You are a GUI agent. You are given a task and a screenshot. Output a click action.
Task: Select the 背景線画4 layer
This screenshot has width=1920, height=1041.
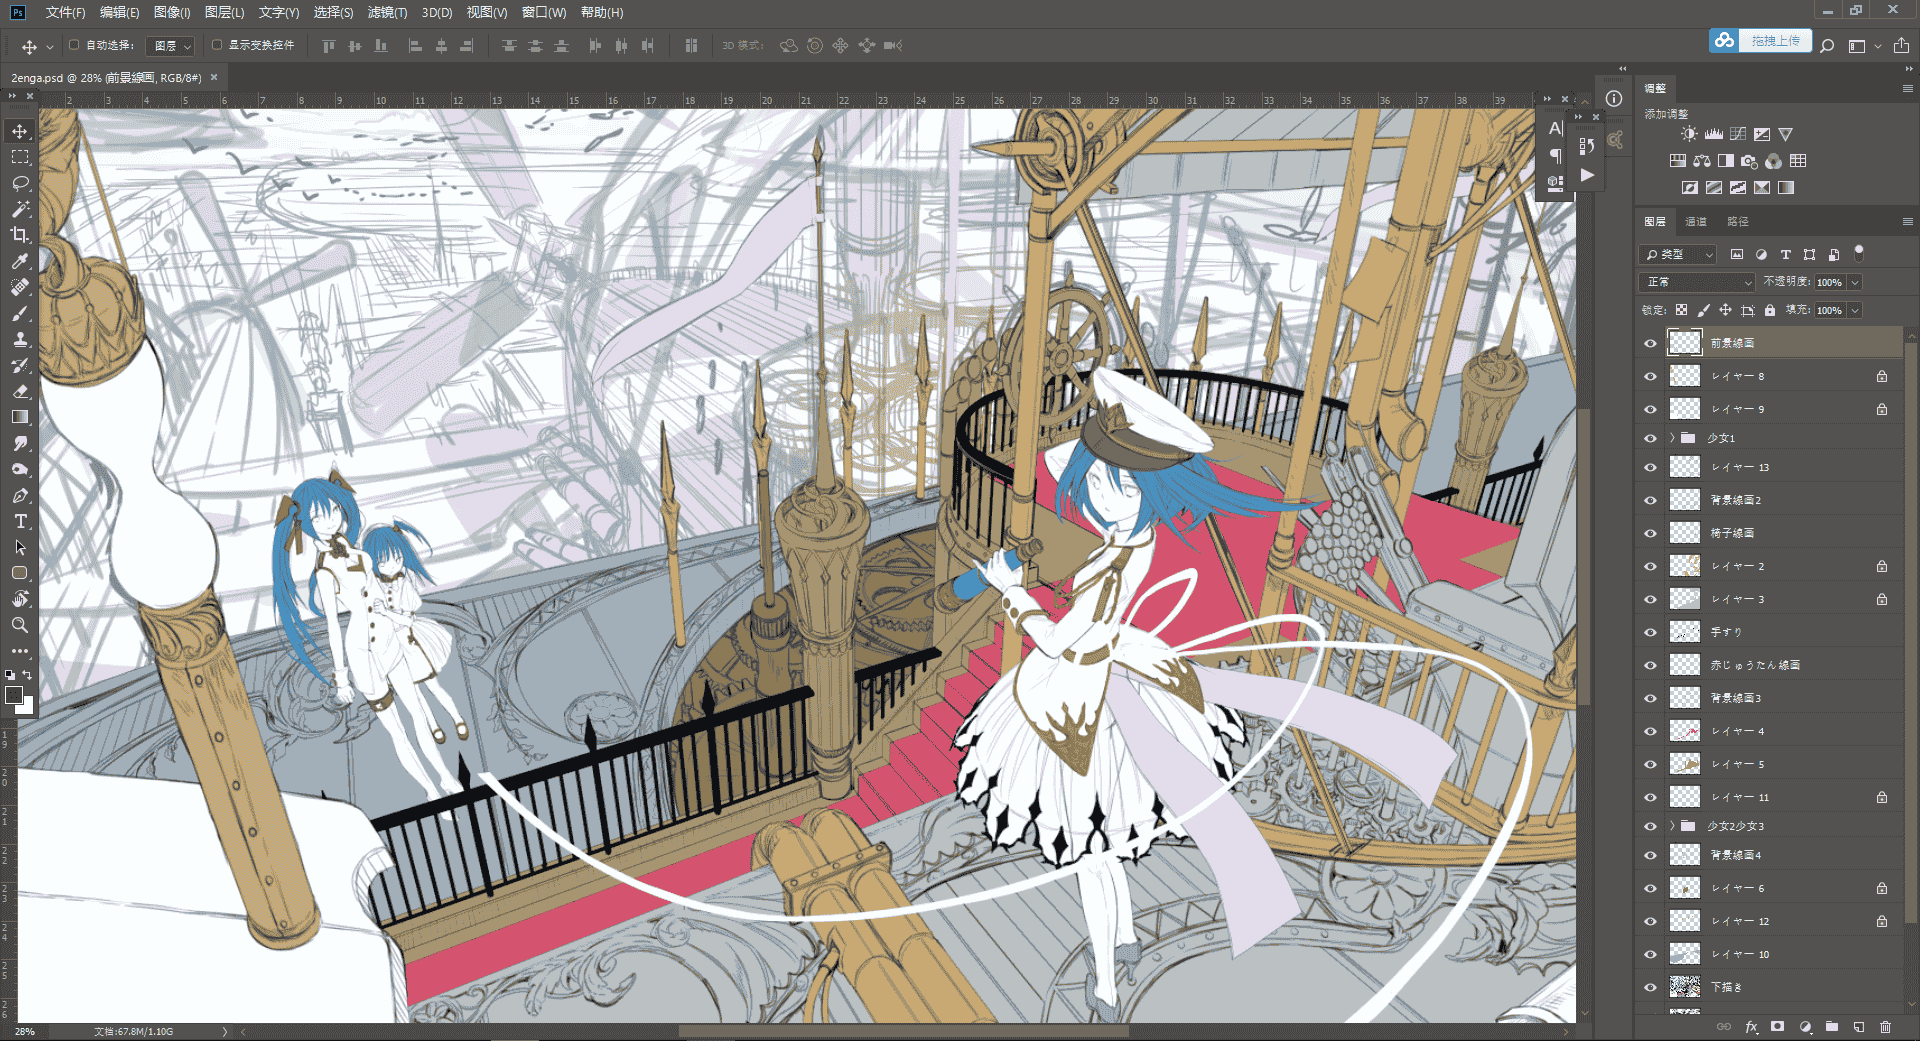coord(1785,855)
